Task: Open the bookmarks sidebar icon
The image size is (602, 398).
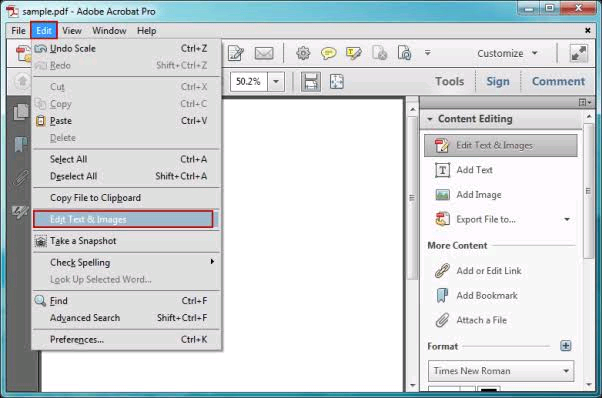Action: click(x=21, y=144)
